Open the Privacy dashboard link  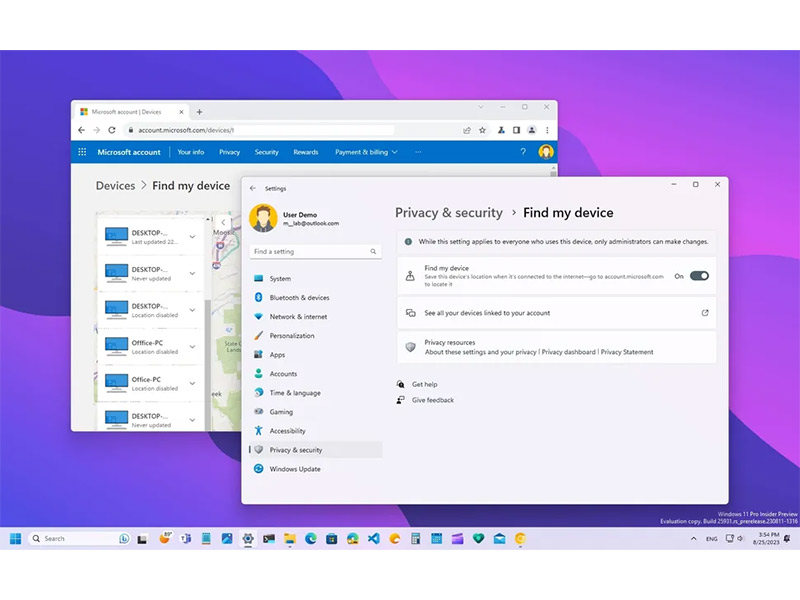tap(568, 352)
